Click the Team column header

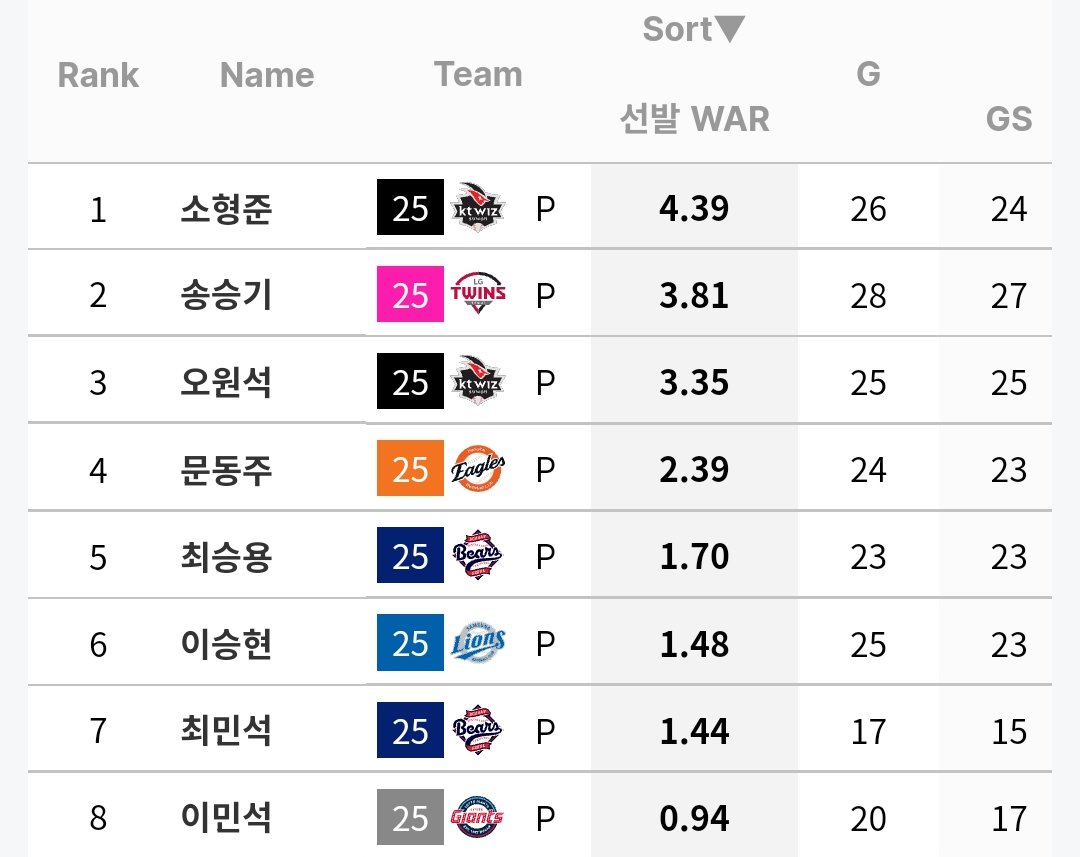[478, 74]
